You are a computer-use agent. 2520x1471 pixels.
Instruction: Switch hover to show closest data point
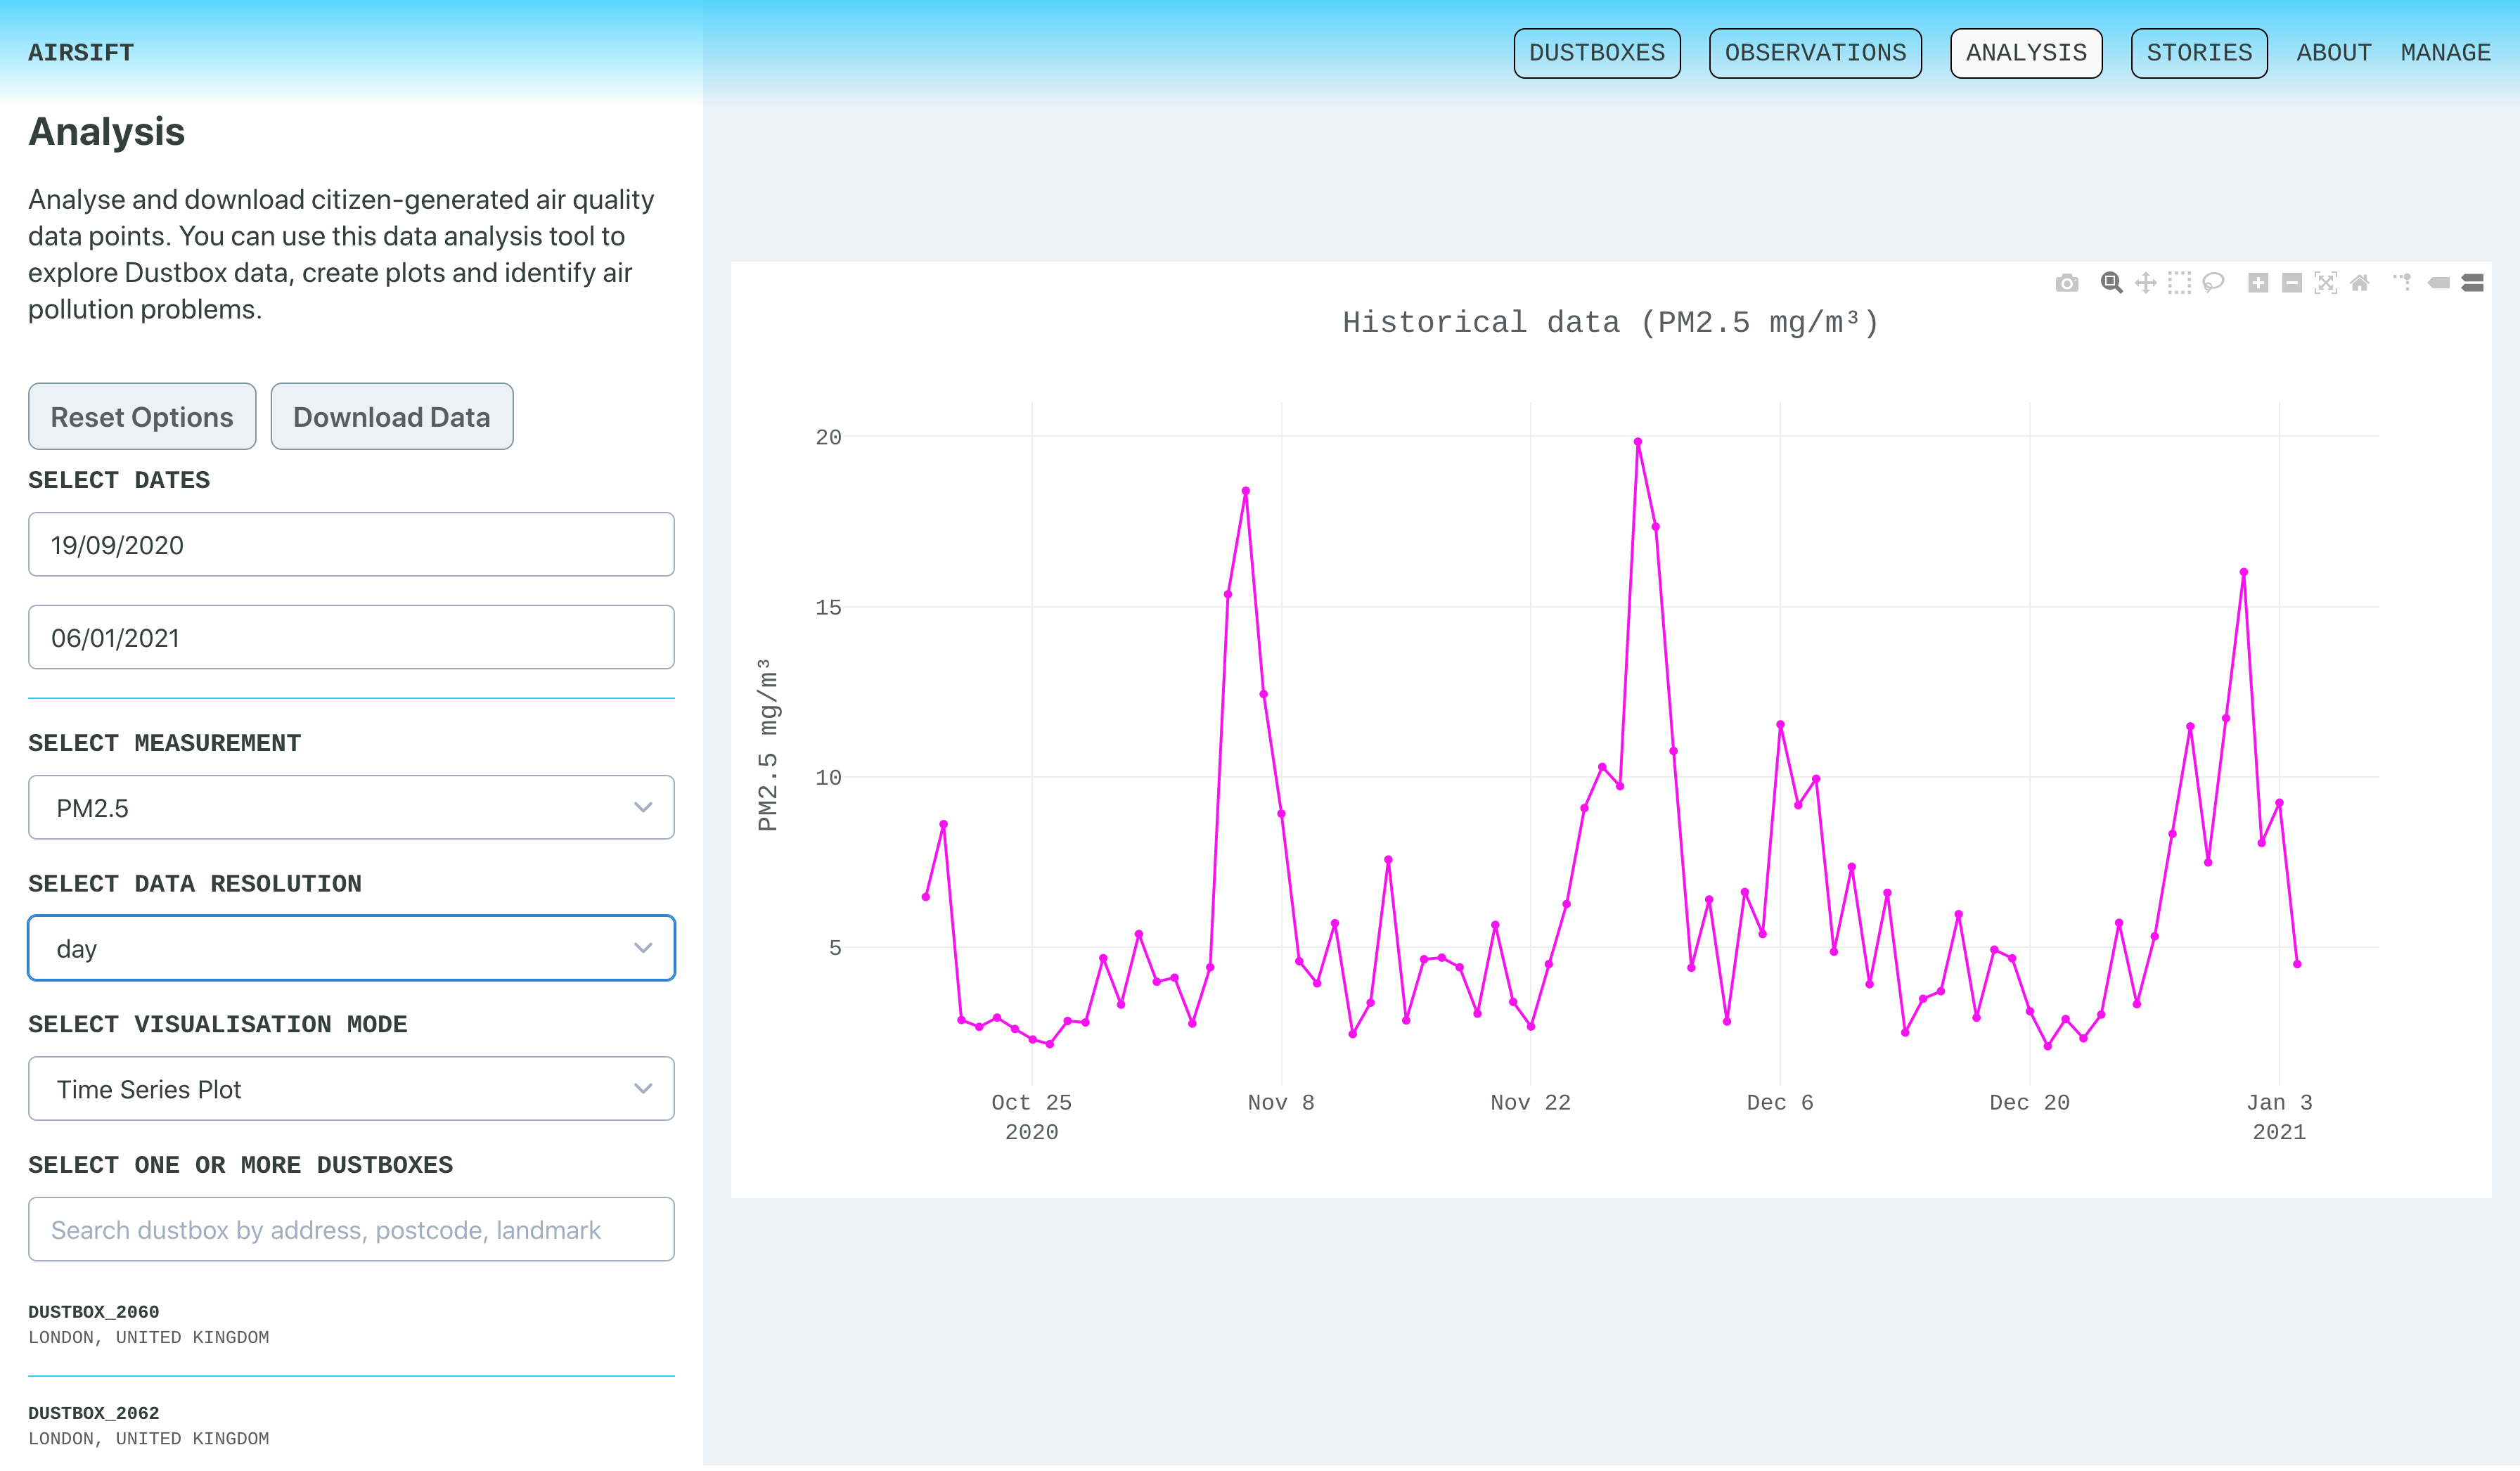tap(2436, 284)
